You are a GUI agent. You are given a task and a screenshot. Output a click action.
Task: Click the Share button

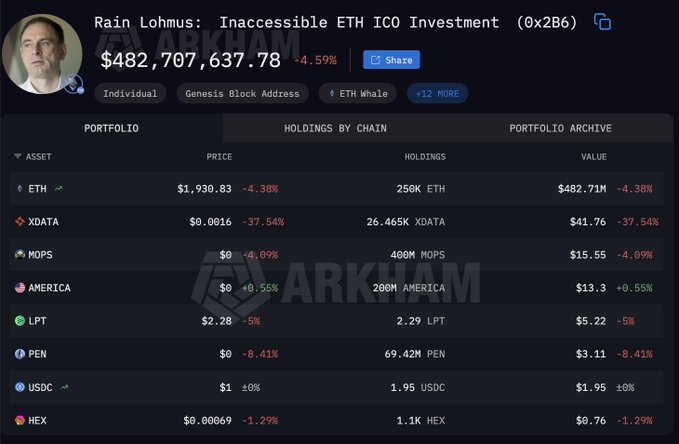coord(391,60)
